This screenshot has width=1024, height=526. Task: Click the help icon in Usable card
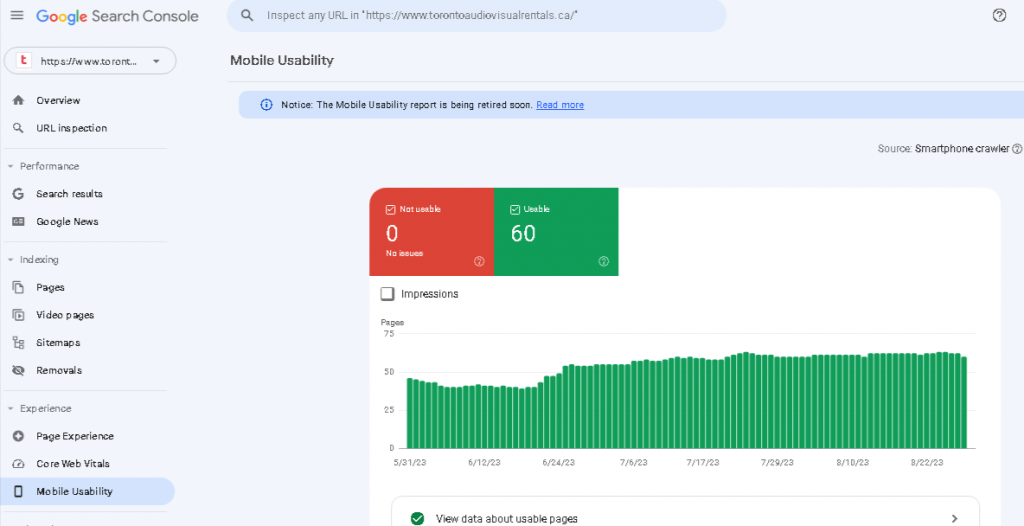(603, 261)
